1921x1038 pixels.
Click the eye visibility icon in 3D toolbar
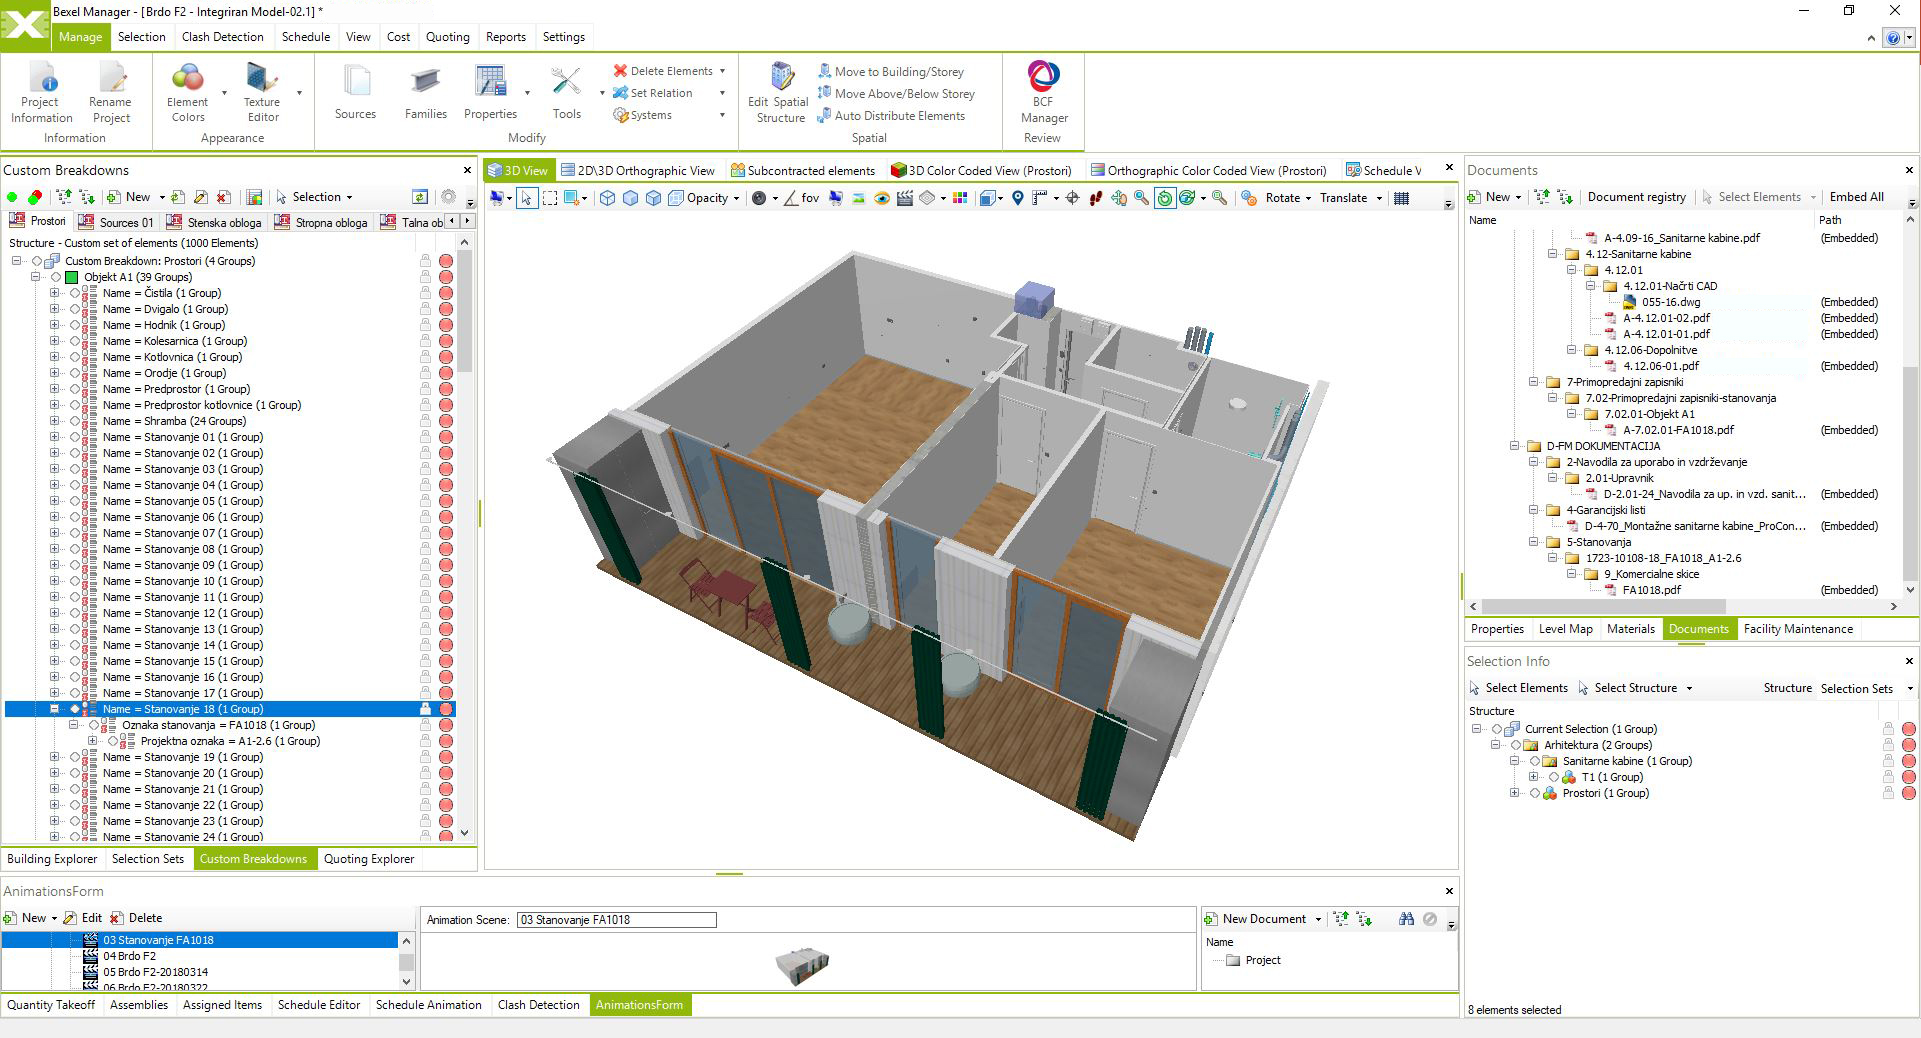point(882,198)
